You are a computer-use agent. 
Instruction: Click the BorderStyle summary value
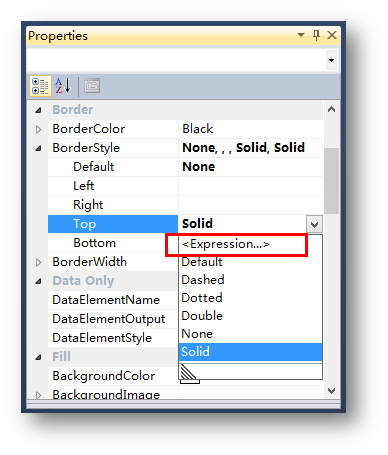(244, 148)
